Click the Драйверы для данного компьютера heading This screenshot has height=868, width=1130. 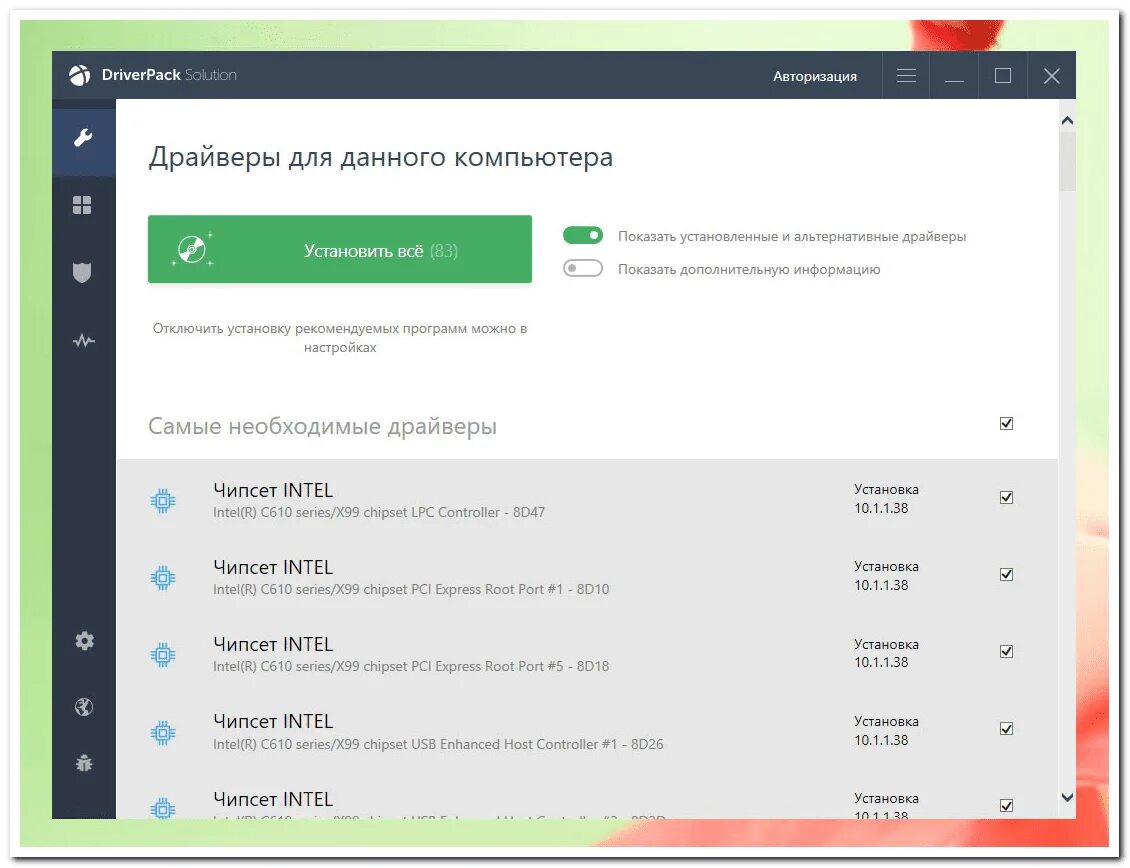pyautogui.click(x=381, y=157)
